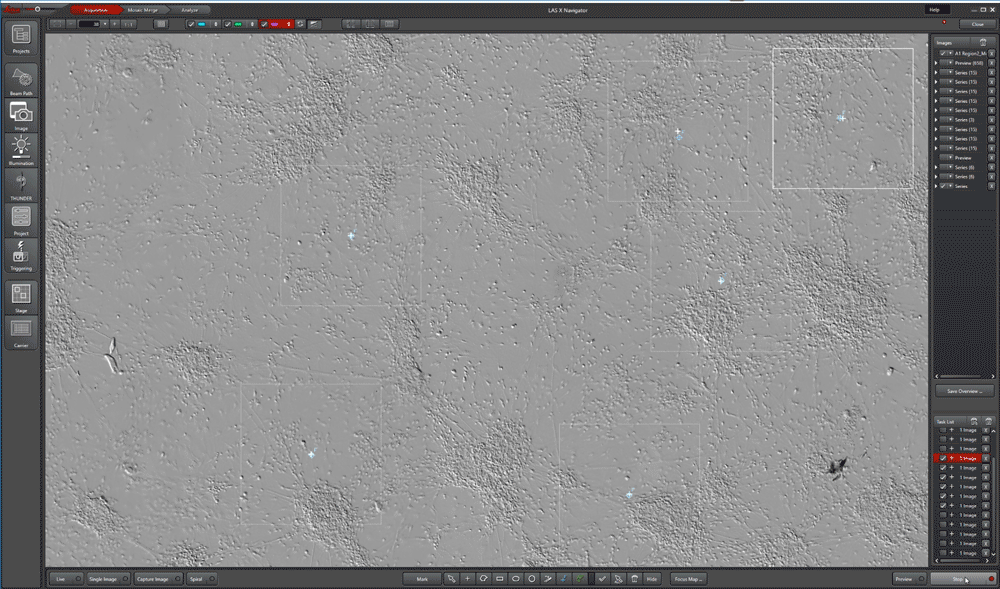1000x589 pixels.
Task: Click the bottom toolbar trash icon
Action: tap(634, 579)
